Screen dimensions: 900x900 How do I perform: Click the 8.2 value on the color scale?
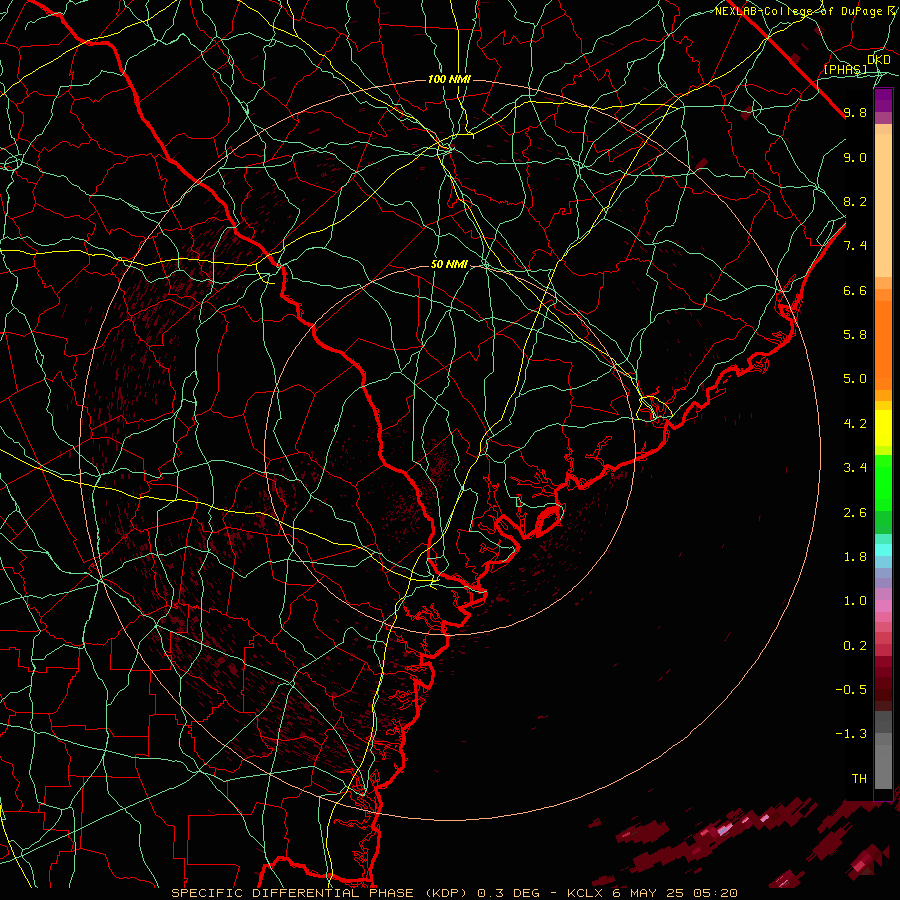click(x=855, y=202)
